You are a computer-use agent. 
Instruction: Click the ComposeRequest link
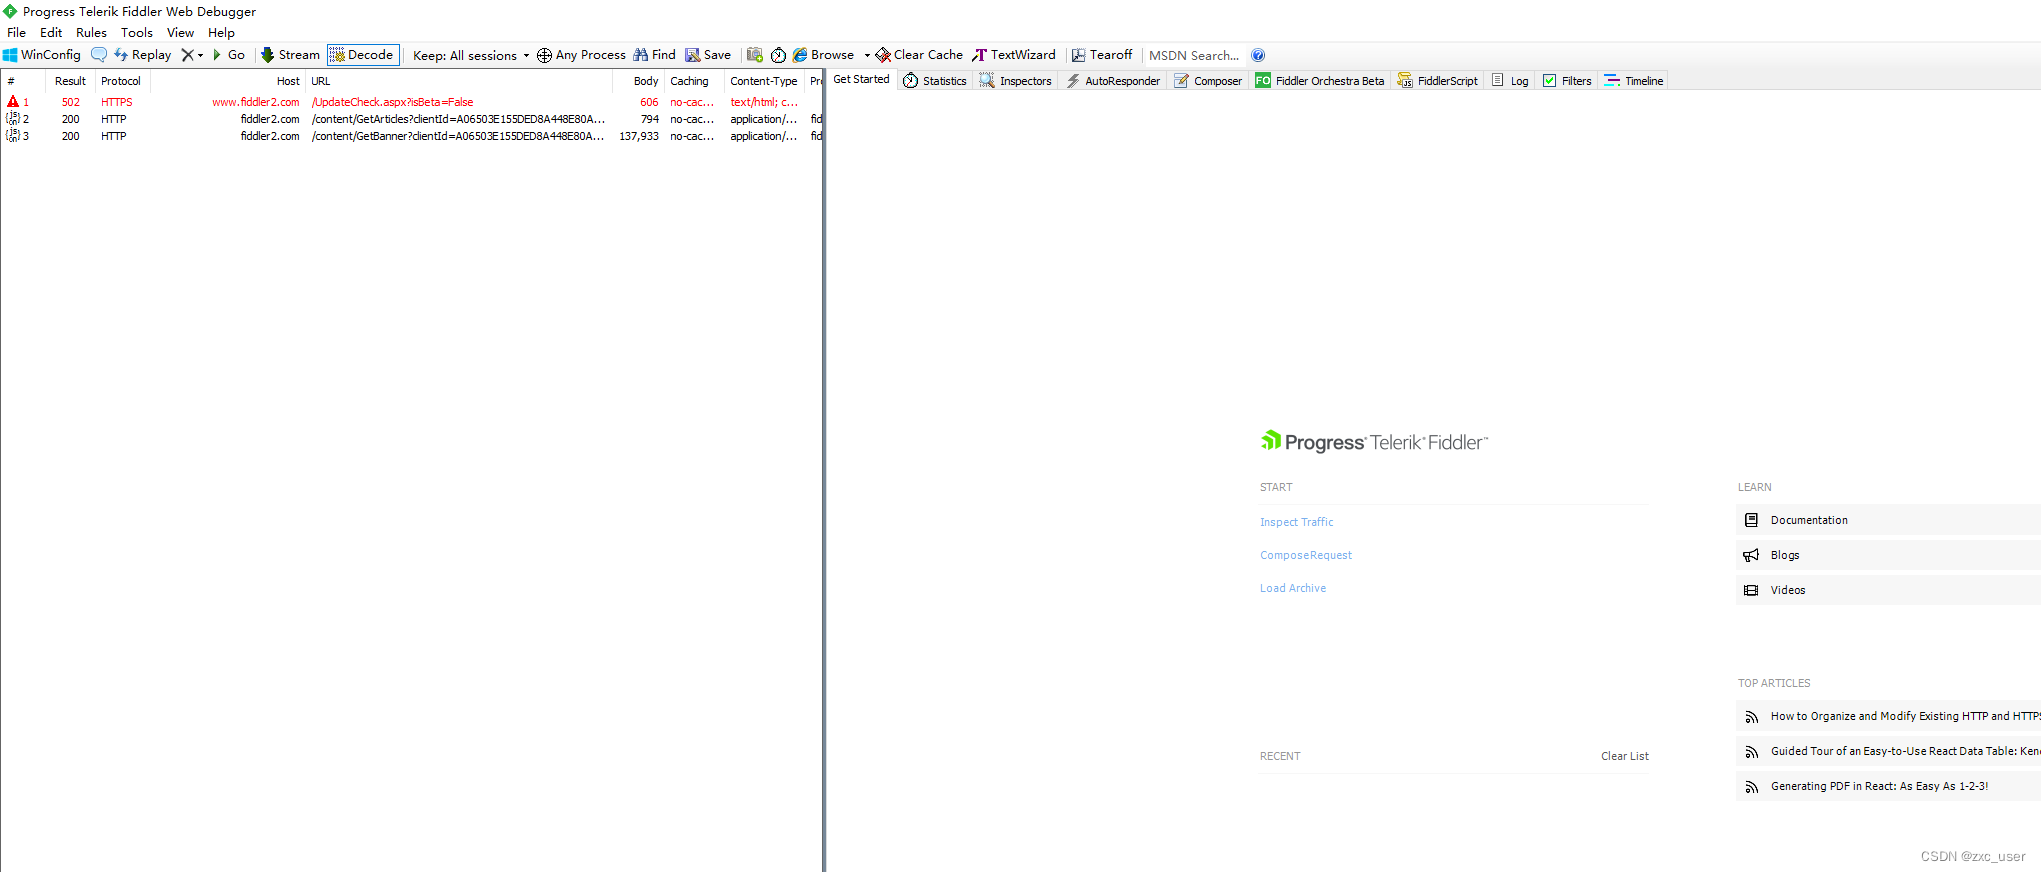[1305, 555]
